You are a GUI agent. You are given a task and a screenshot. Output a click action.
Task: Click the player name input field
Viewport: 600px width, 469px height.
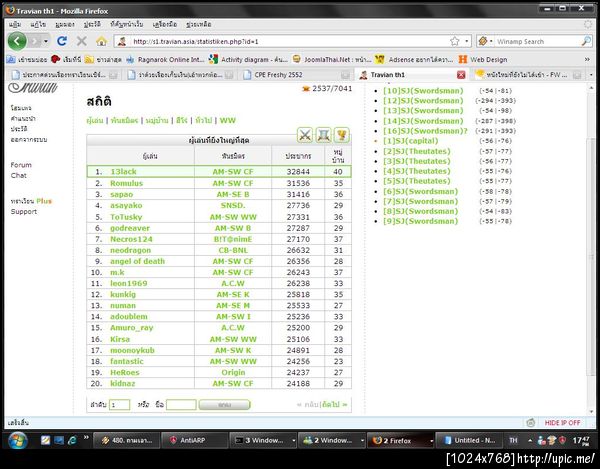pyautogui.click(x=181, y=405)
